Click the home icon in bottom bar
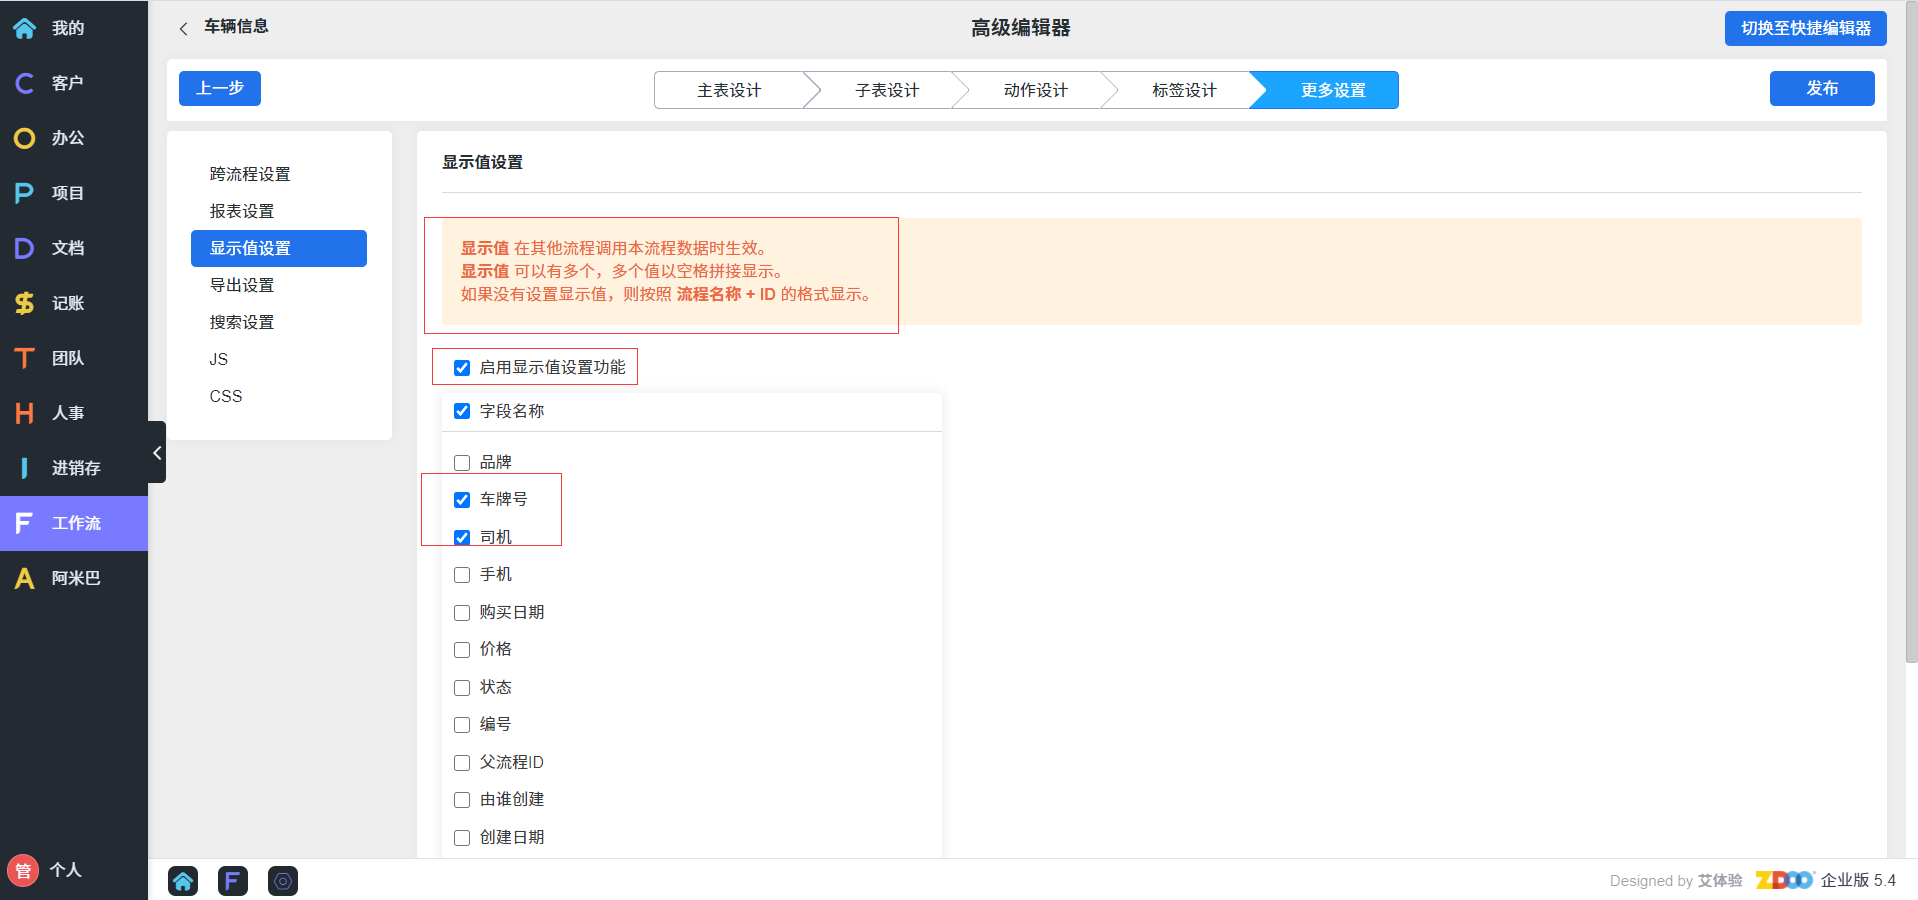The width and height of the screenshot is (1918, 900). (183, 881)
